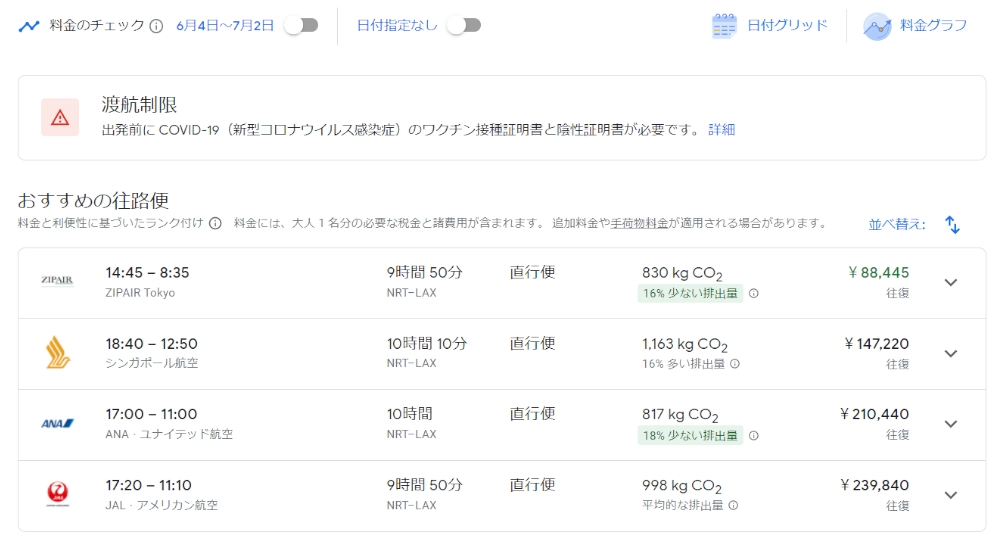Open the 料金グラフ chart icon
The height and width of the screenshot is (543, 1000).
coord(877,26)
